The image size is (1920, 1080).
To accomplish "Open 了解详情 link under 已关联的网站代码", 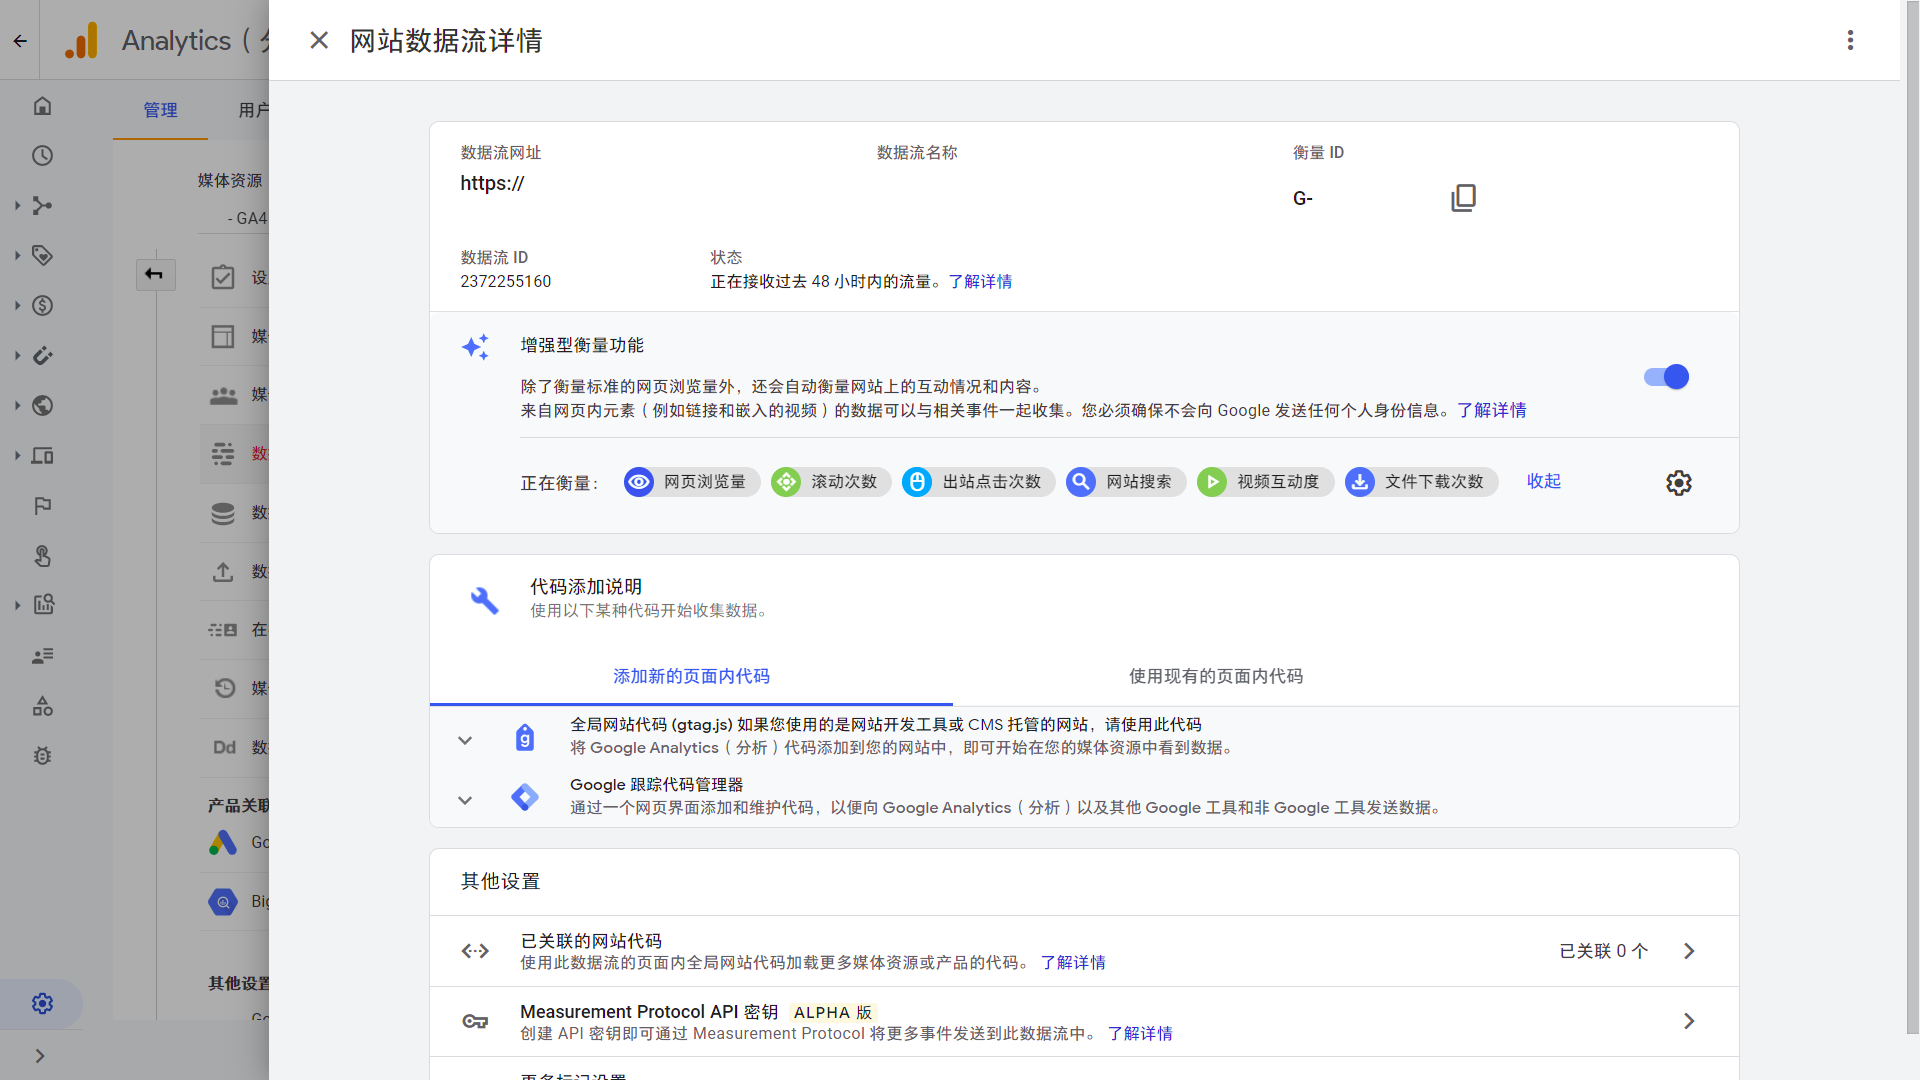I will pos(1072,963).
